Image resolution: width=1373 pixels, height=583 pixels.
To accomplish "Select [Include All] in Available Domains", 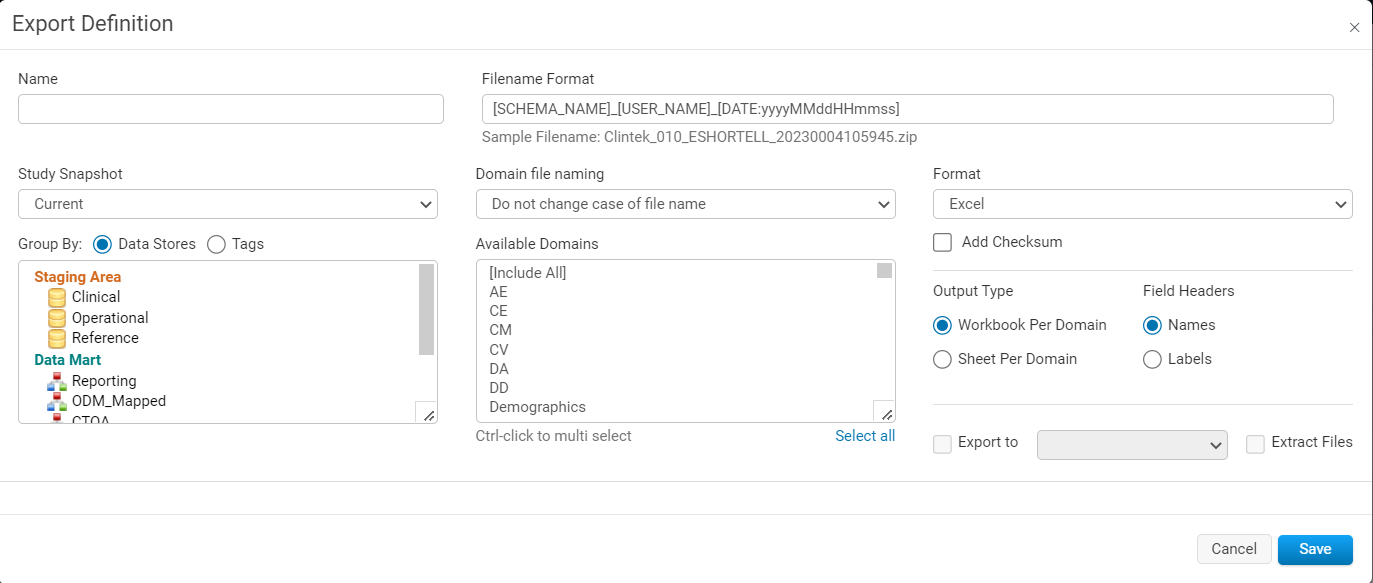I will [528, 273].
